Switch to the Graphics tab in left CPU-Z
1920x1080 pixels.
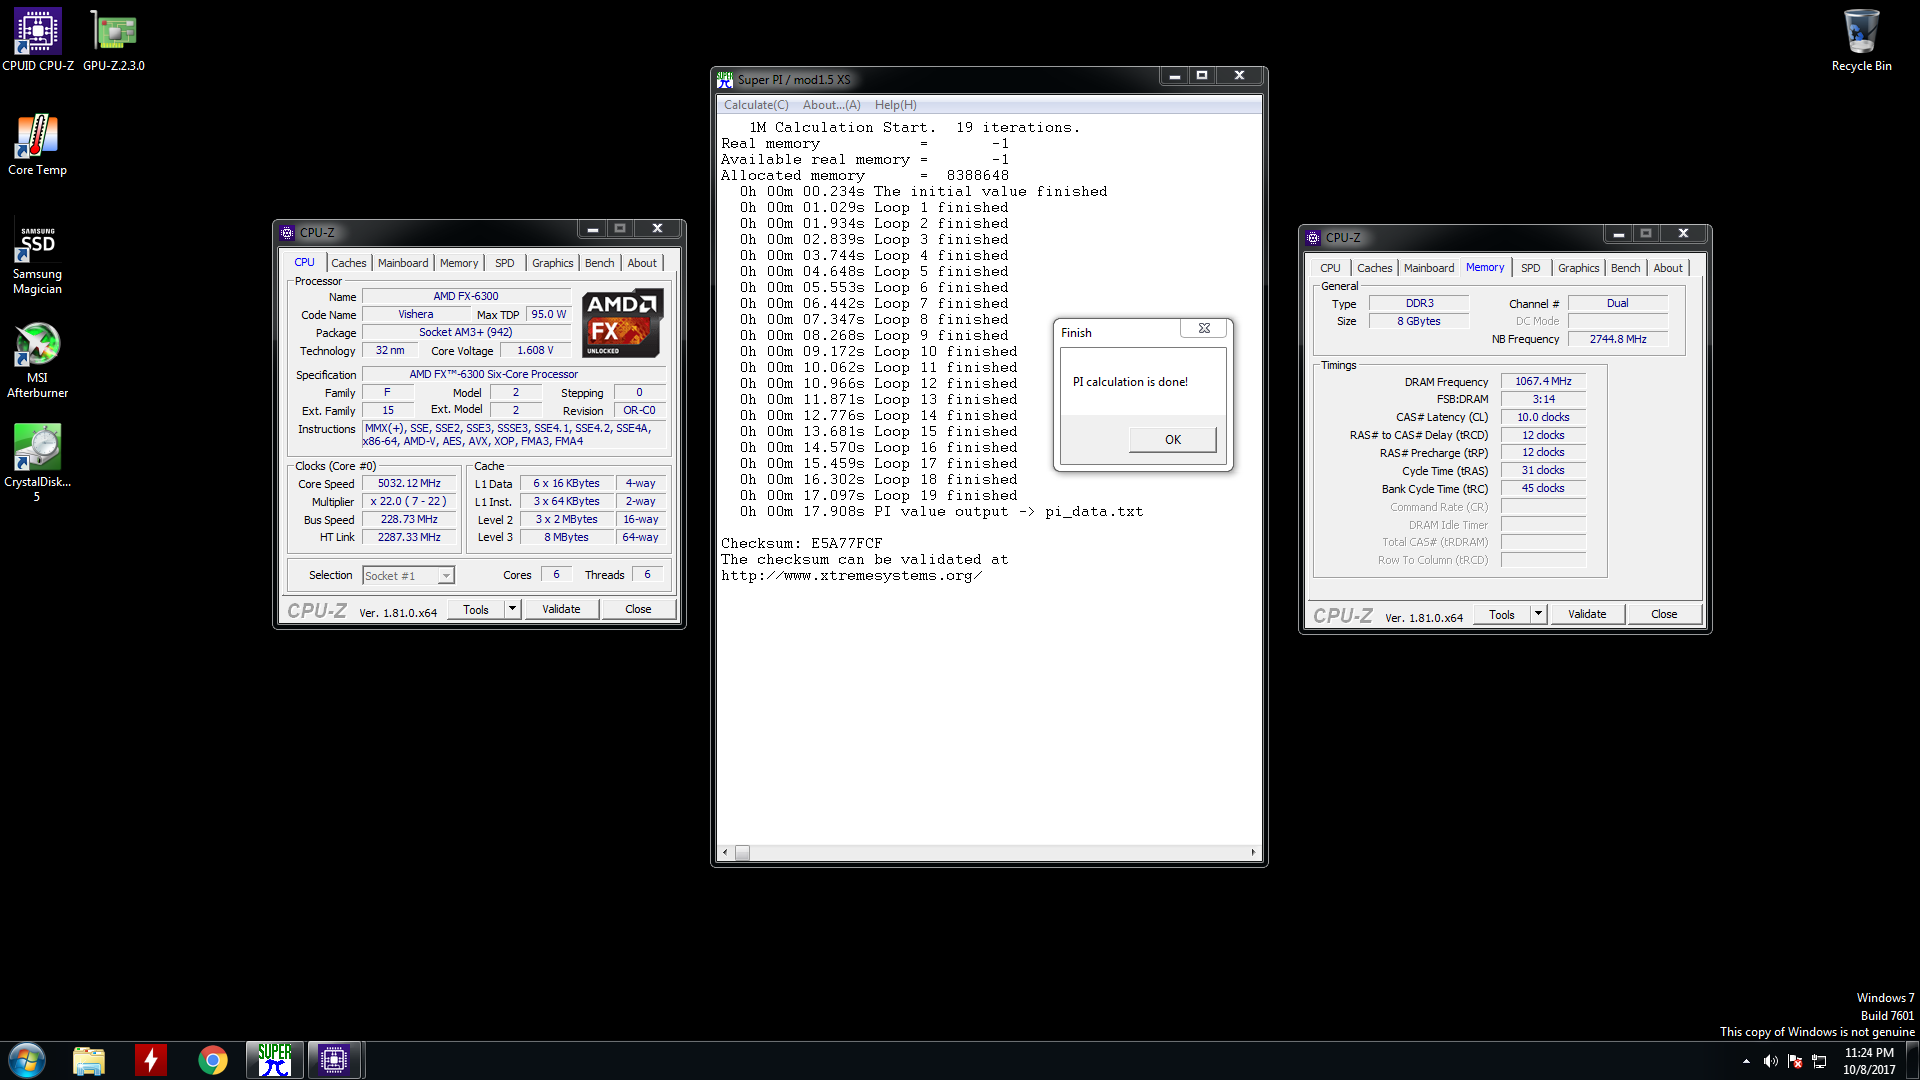[x=553, y=263]
